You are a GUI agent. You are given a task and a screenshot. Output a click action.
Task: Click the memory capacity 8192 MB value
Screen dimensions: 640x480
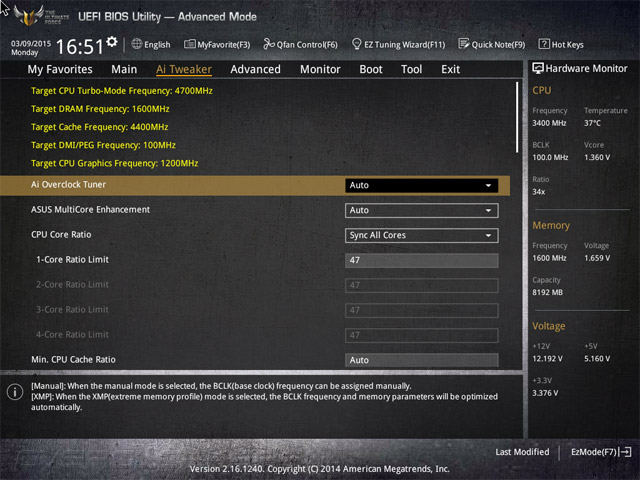tap(547, 292)
